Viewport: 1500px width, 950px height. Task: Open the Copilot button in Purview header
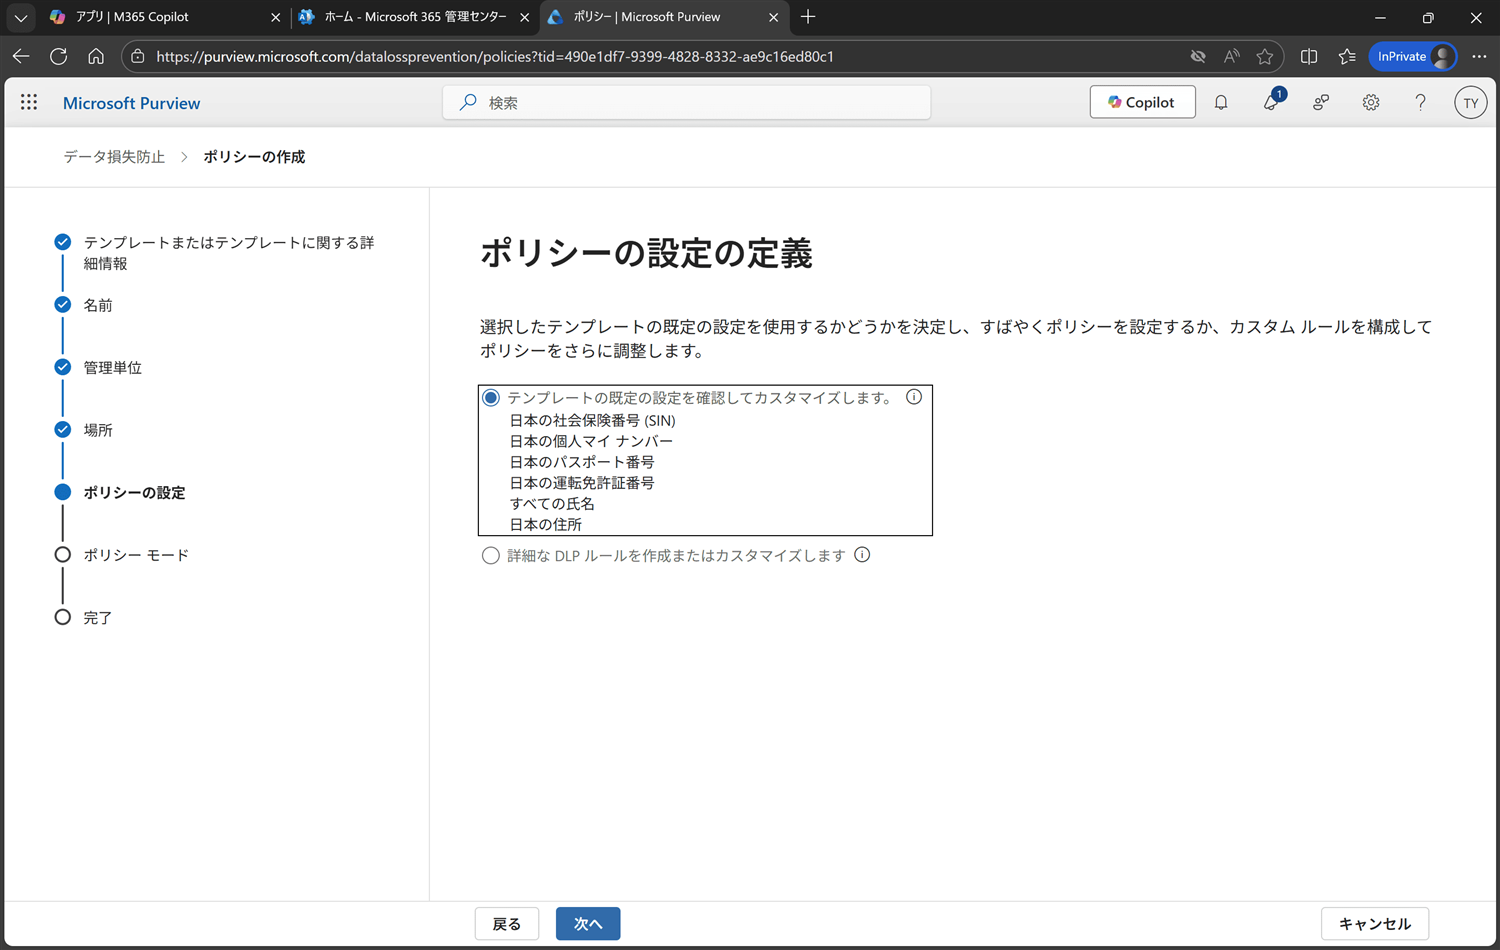pos(1142,102)
